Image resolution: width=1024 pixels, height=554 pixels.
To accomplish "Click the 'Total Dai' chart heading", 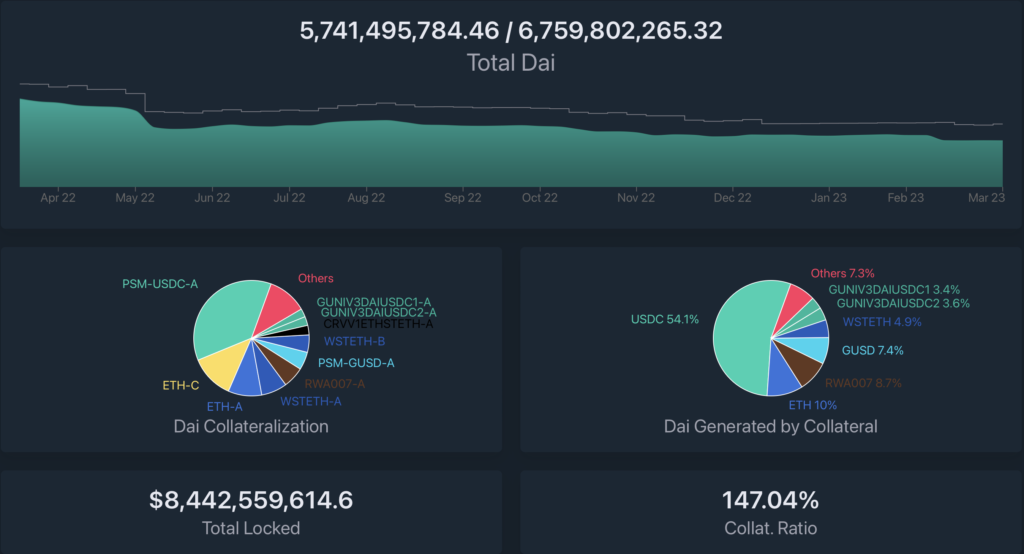I will click(511, 62).
